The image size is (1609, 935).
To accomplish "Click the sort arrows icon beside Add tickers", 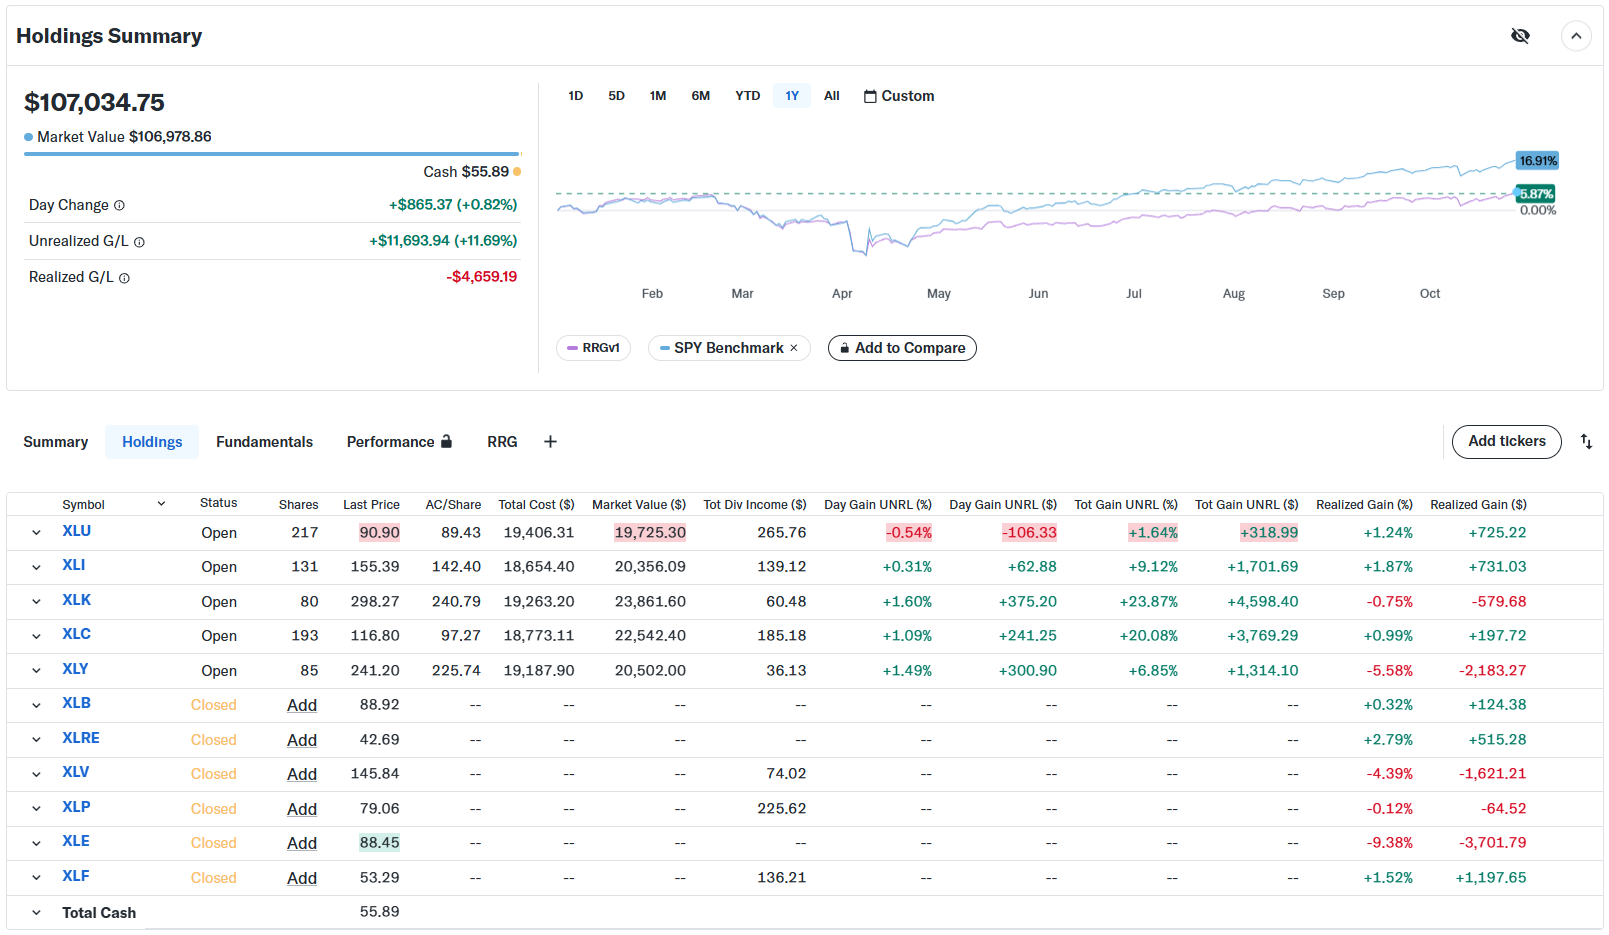I will click(x=1586, y=442).
